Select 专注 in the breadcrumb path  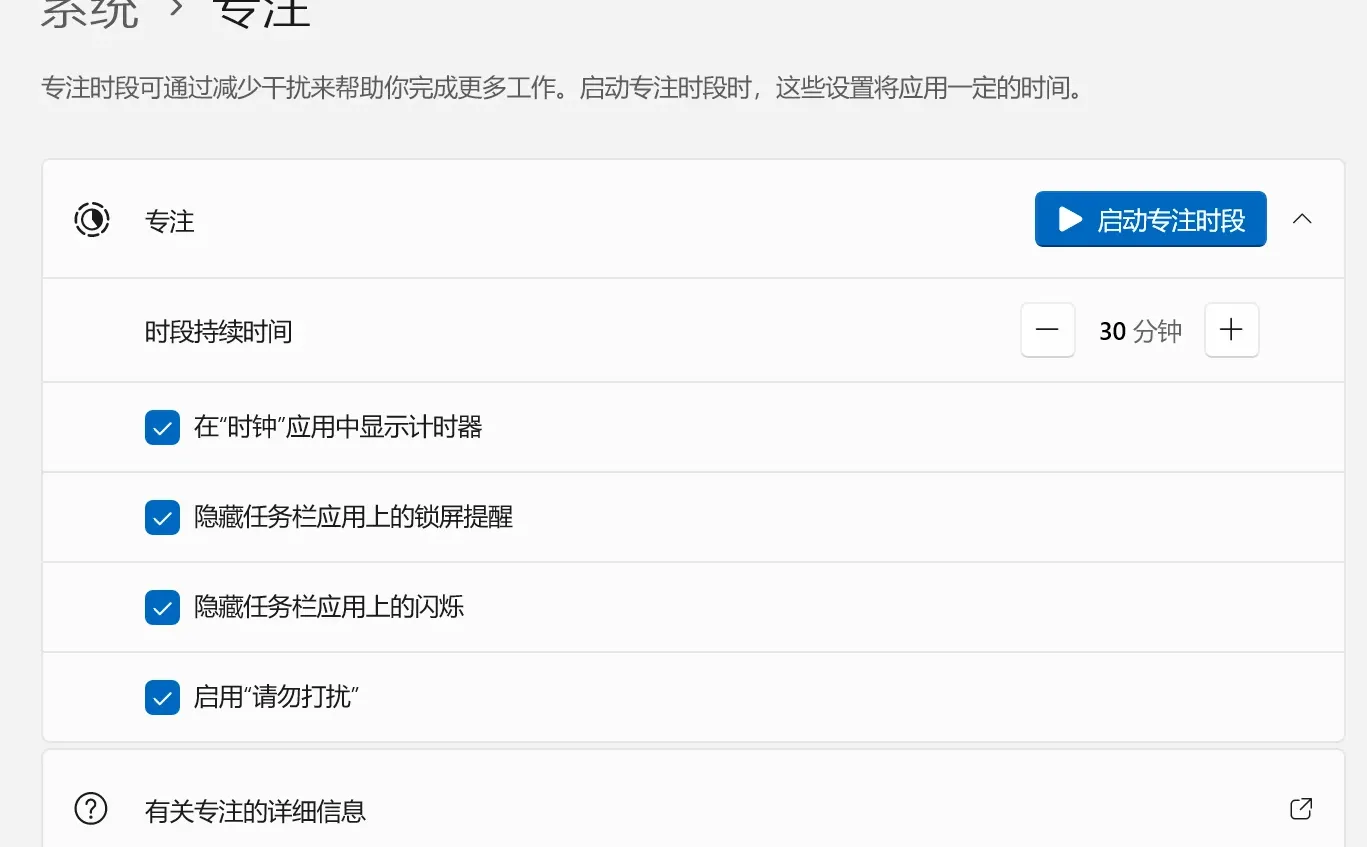coord(262,14)
